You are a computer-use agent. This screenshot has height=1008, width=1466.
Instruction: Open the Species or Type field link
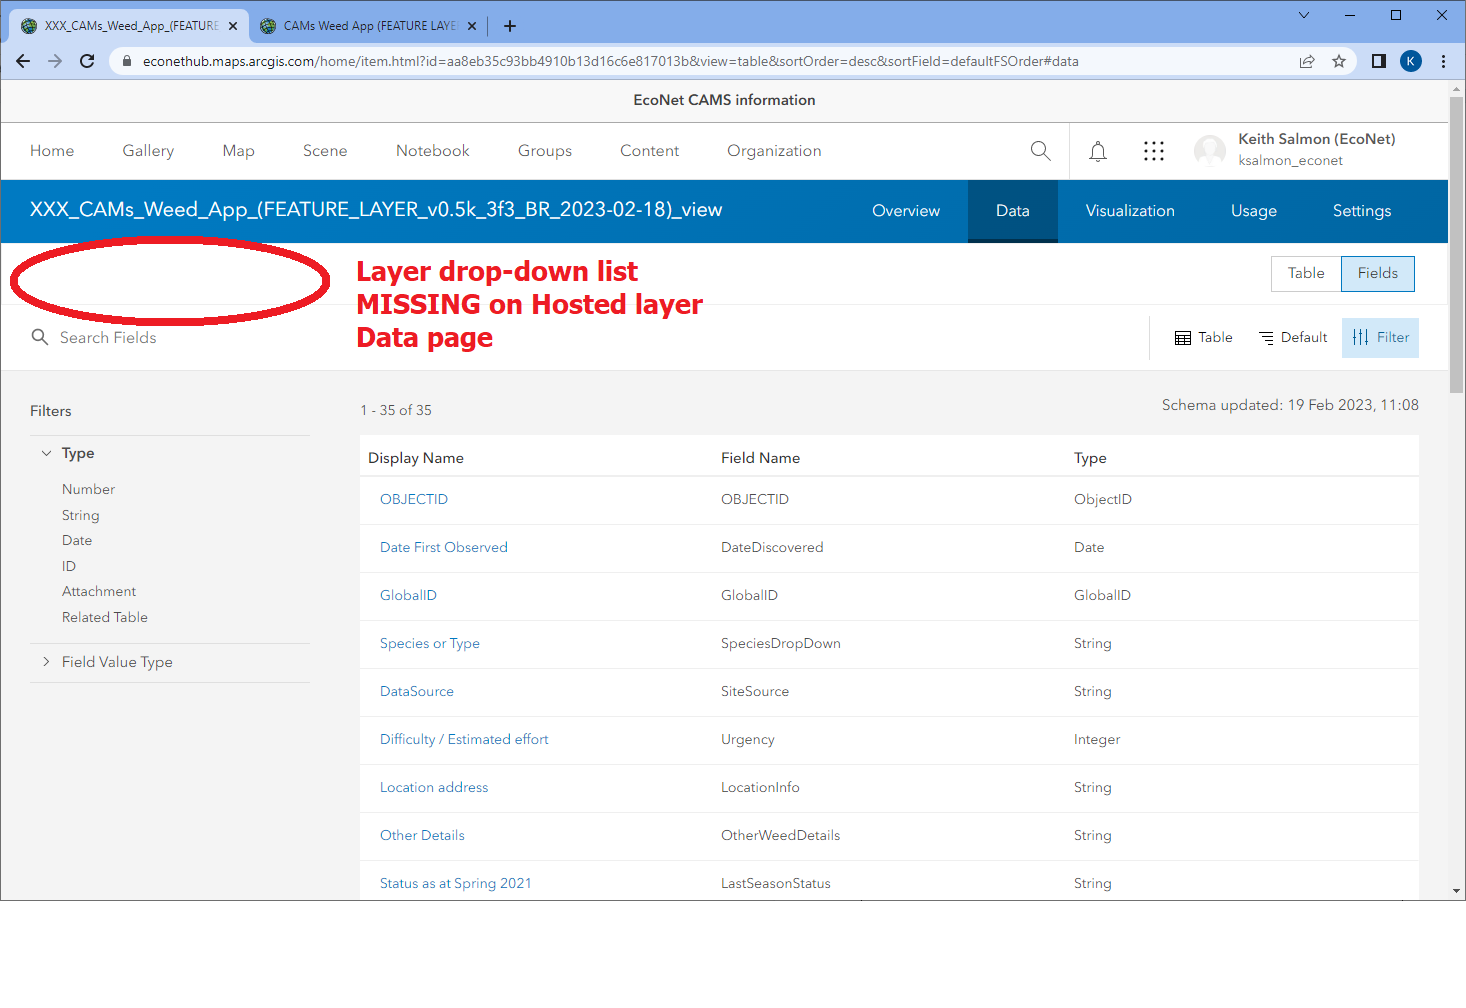pyautogui.click(x=430, y=643)
